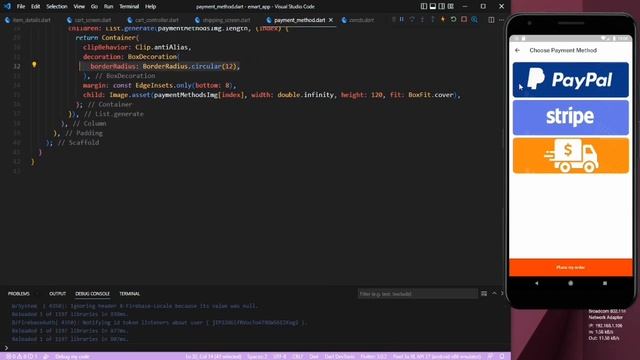Open the Run menu
640x360 pixels.
(x=108, y=7)
